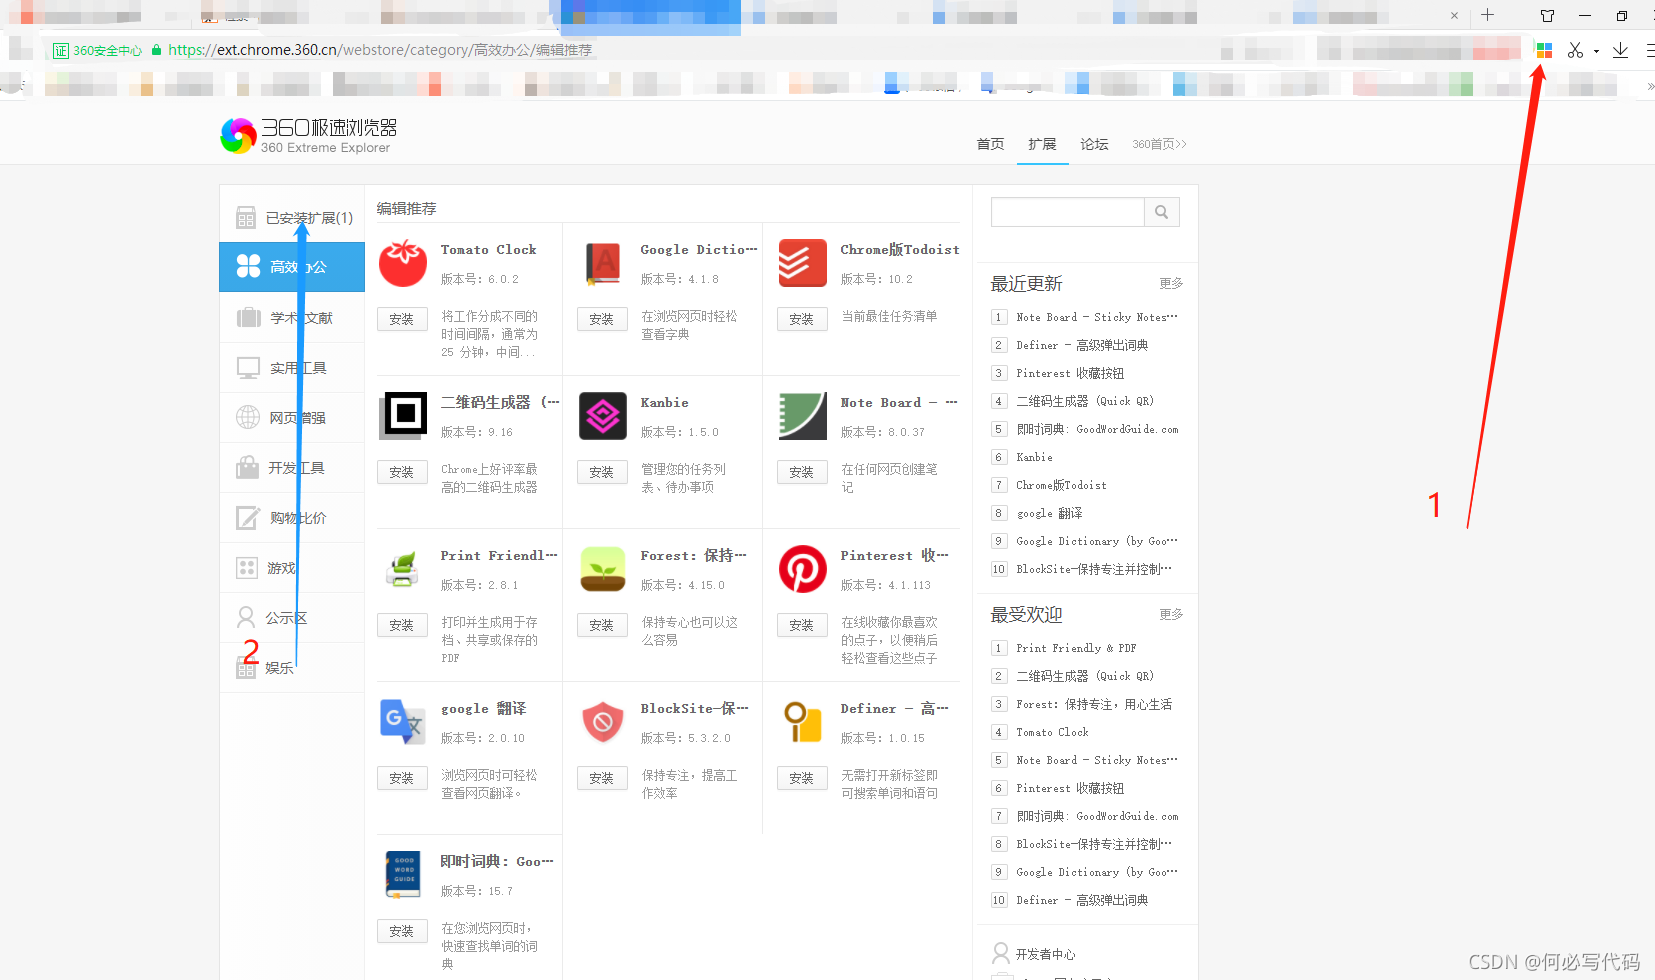The height and width of the screenshot is (980, 1655).
Task: Focus the extension search input field
Action: [x=1068, y=212]
